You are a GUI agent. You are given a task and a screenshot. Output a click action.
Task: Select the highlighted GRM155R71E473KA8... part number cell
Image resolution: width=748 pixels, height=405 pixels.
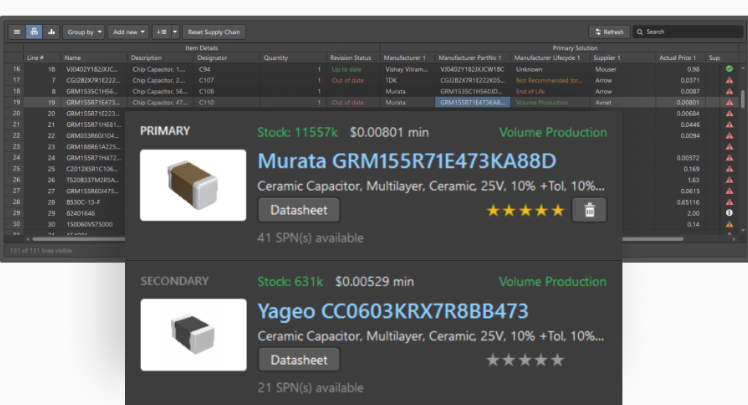click(472, 102)
